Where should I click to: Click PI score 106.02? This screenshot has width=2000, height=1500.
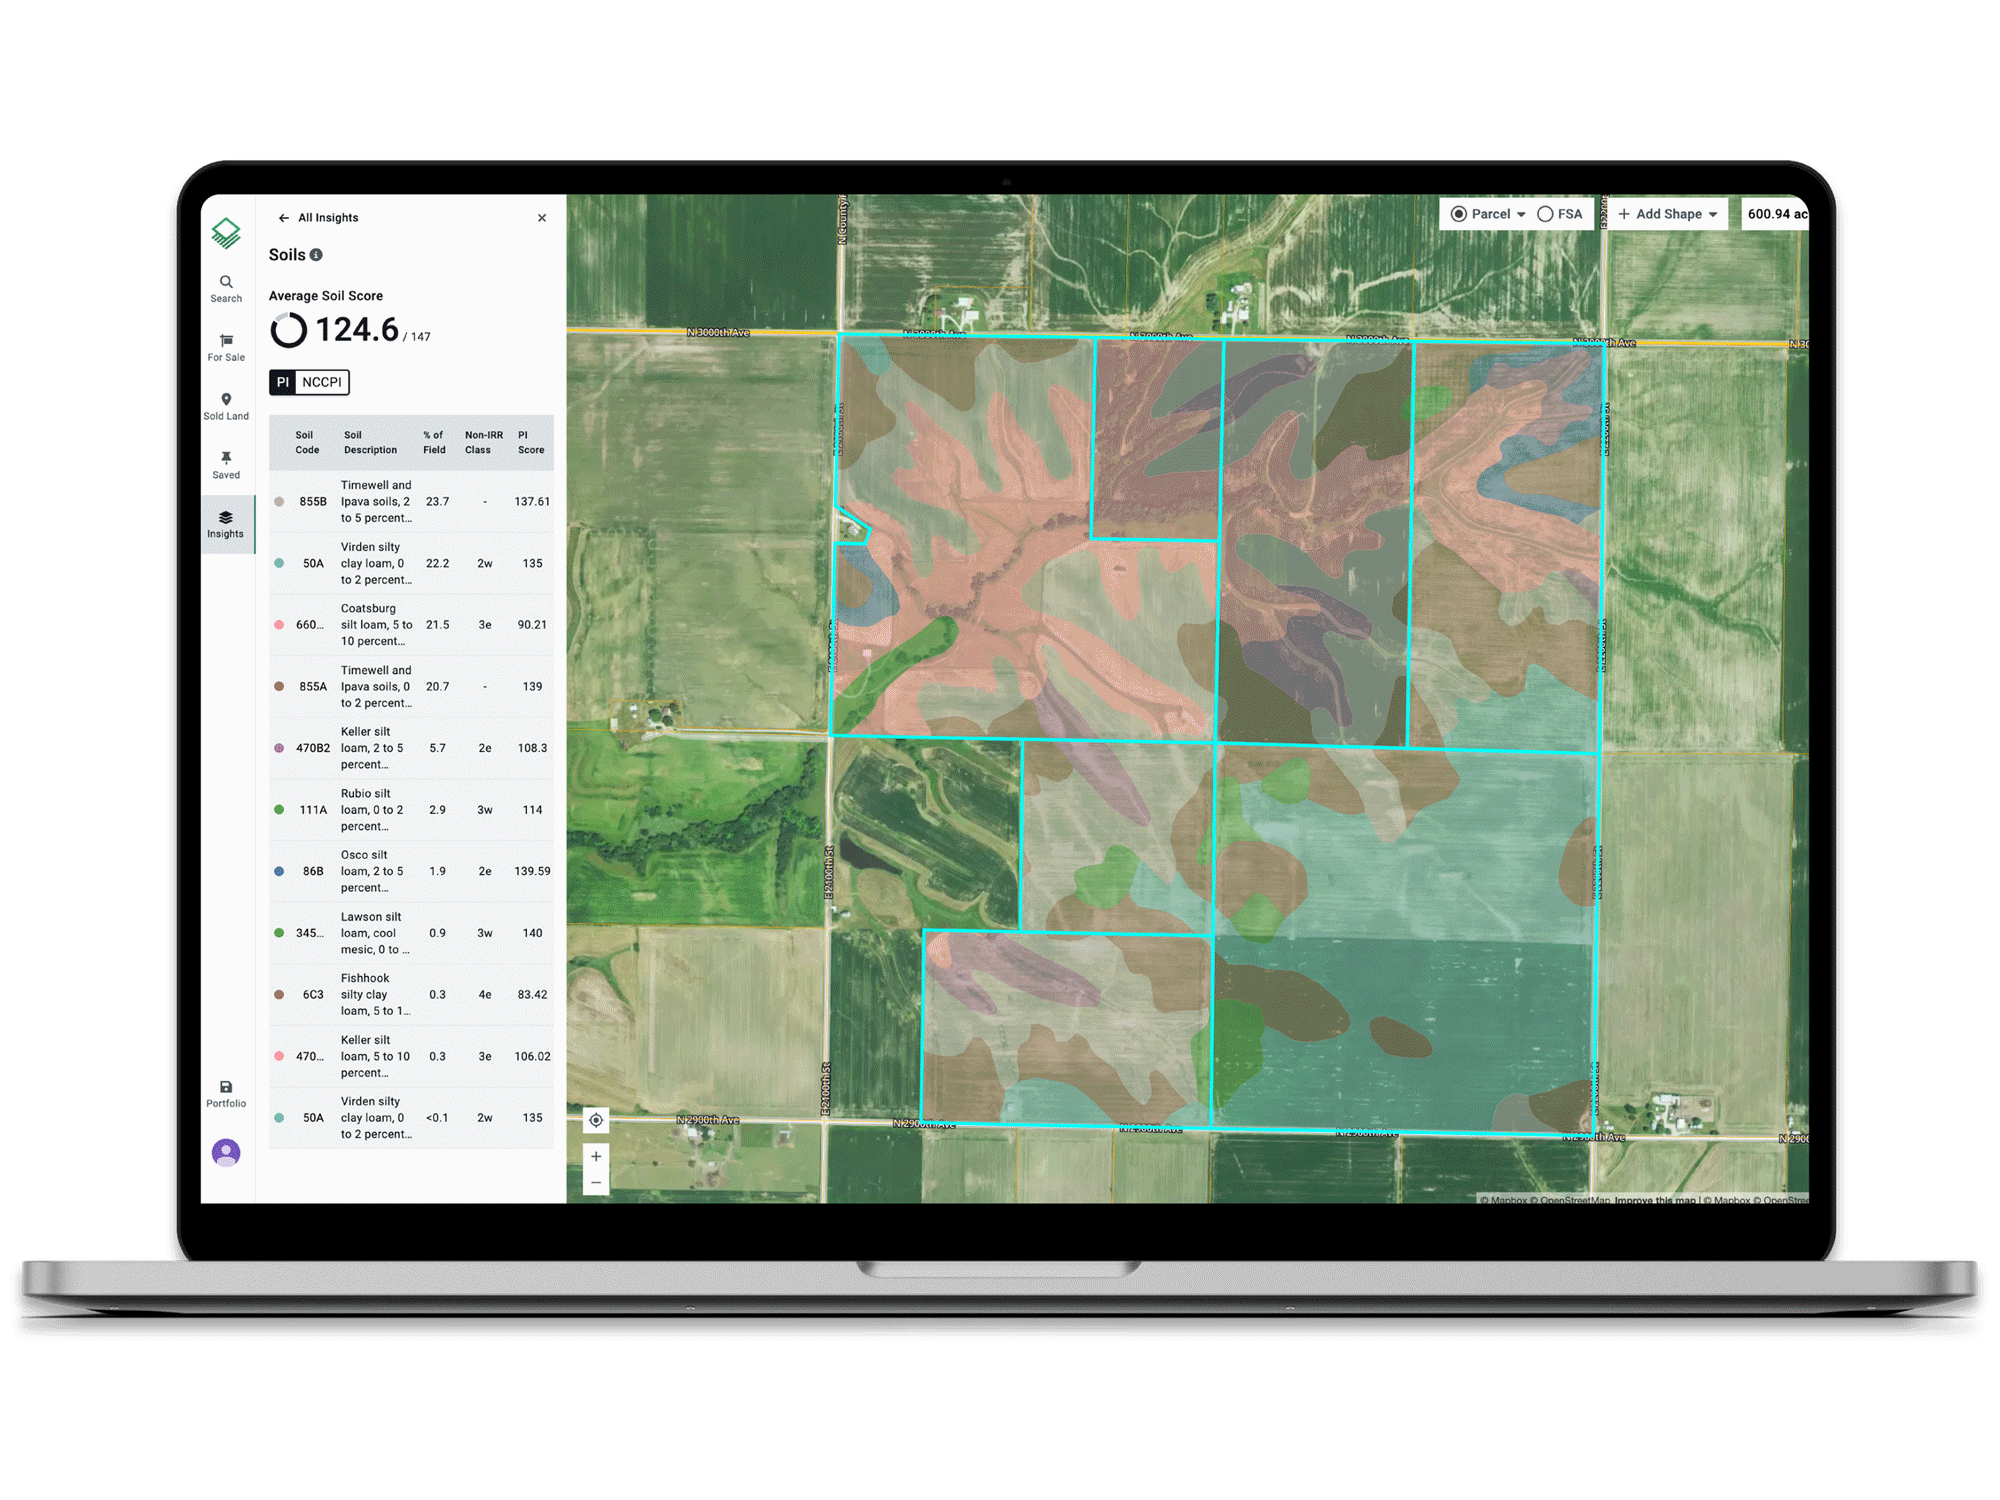532,1057
